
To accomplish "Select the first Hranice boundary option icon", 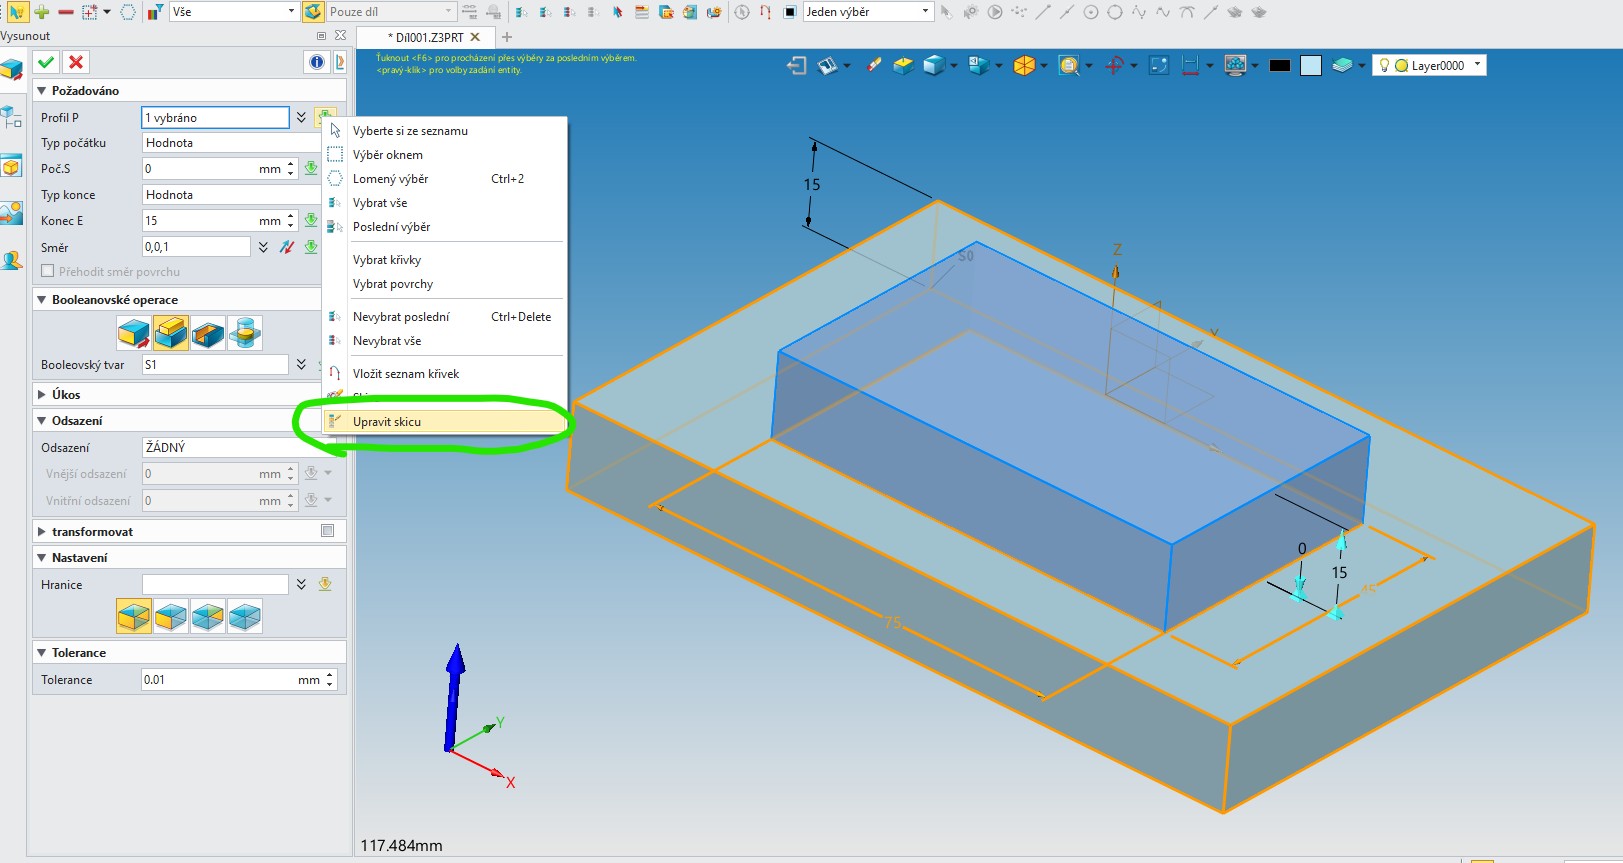I will [x=134, y=617].
